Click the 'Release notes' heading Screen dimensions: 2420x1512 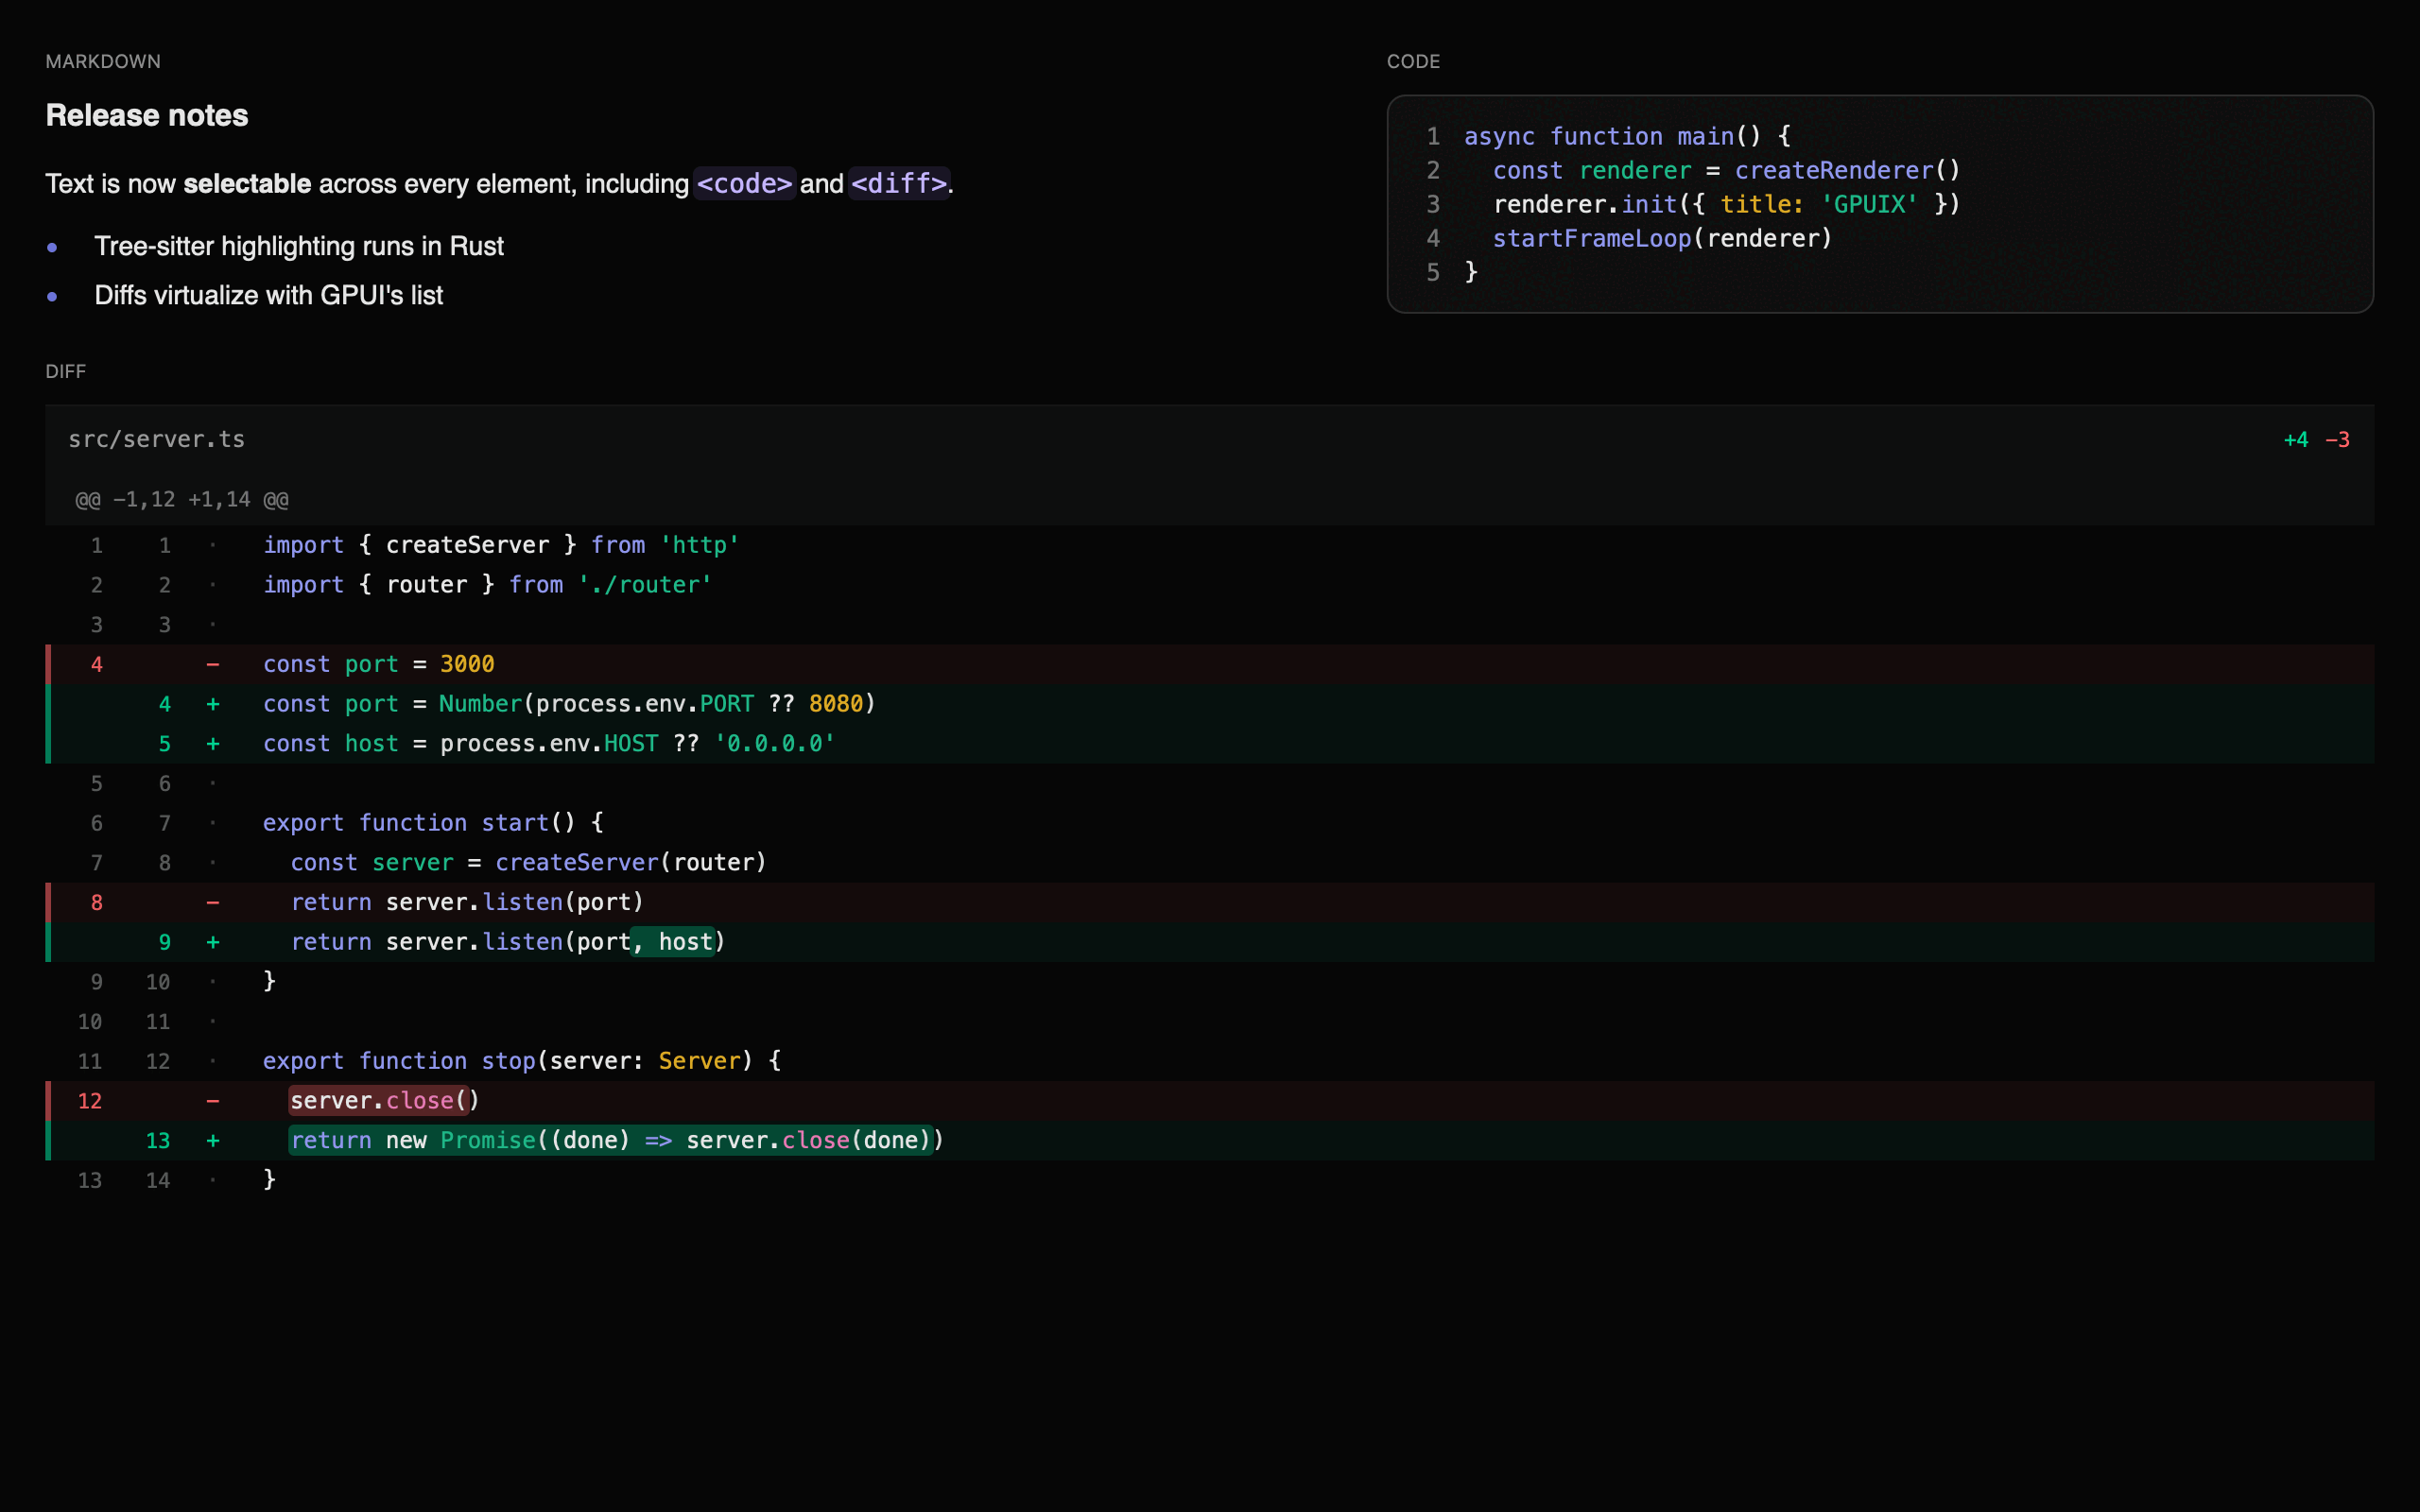coord(147,115)
